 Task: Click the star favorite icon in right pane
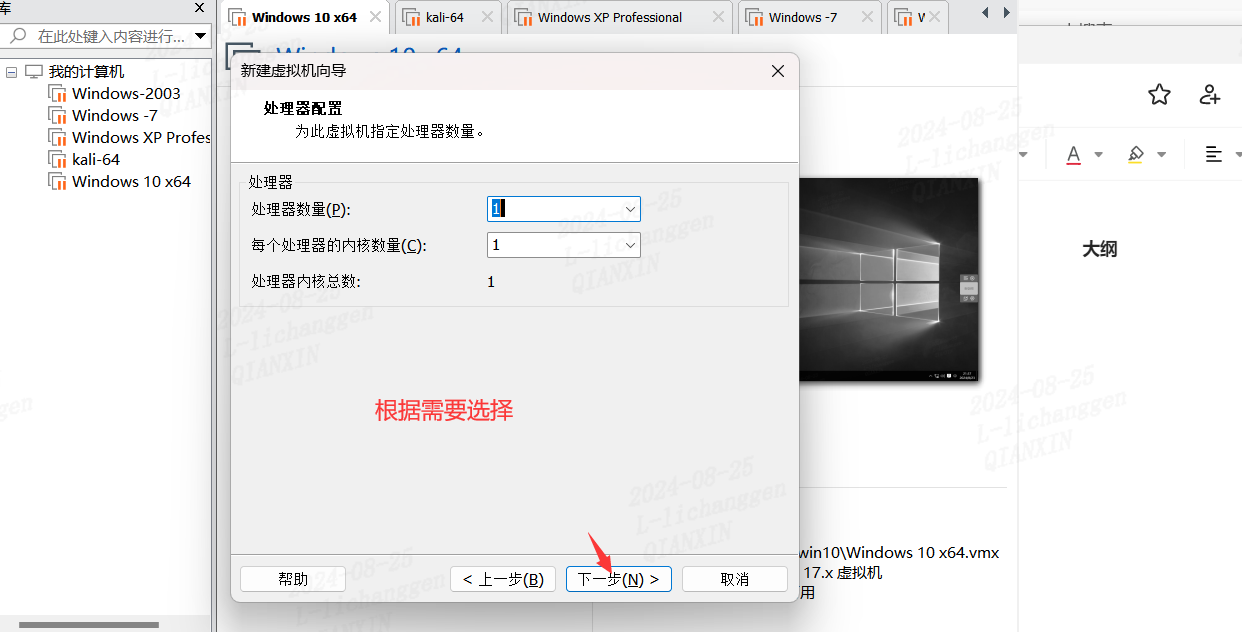(1159, 95)
